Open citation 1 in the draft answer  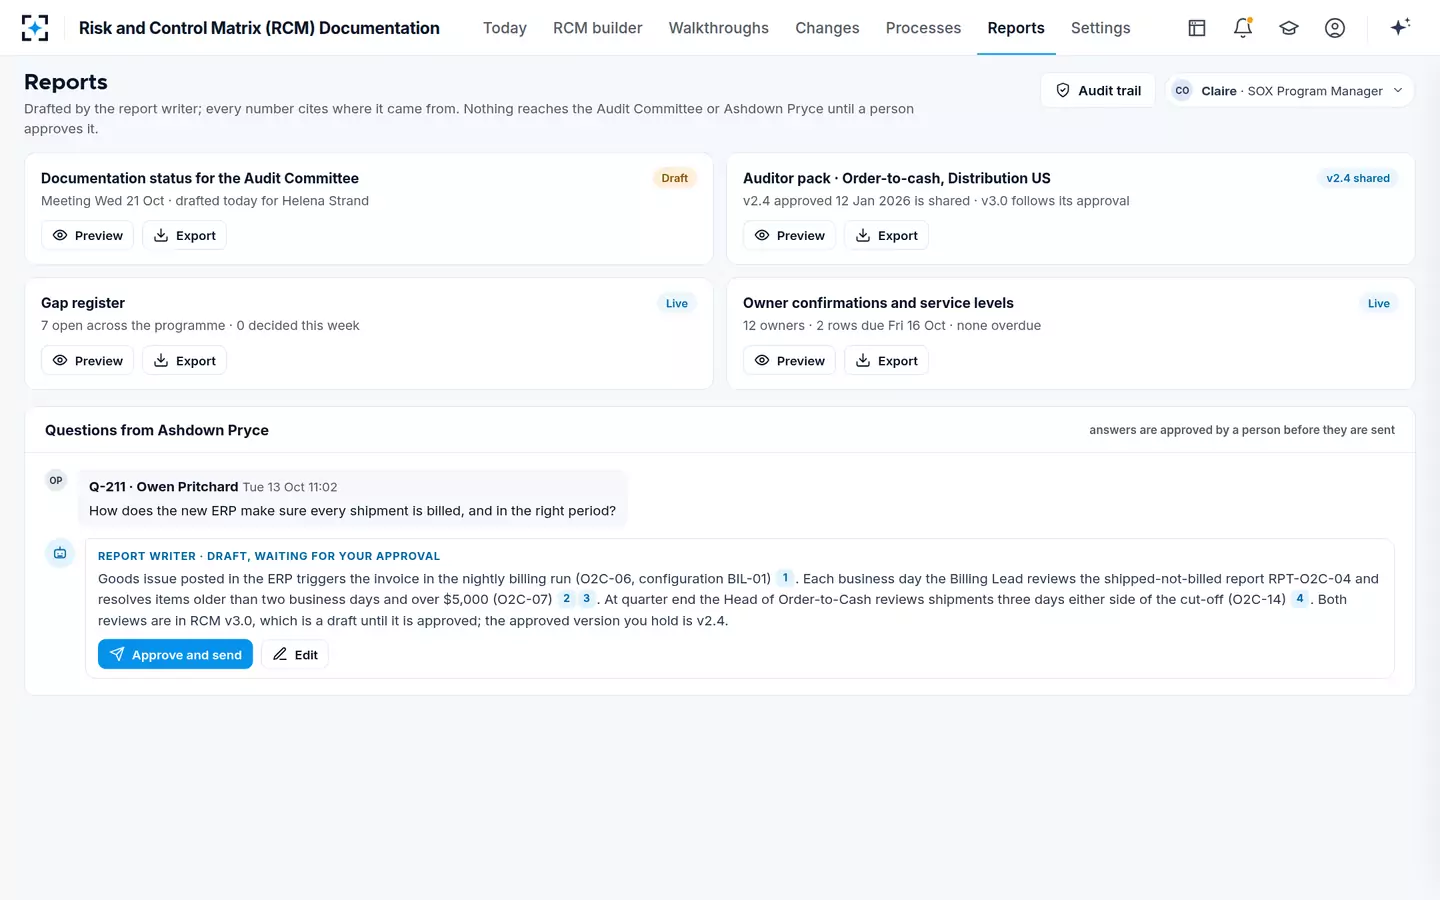pos(786,578)
